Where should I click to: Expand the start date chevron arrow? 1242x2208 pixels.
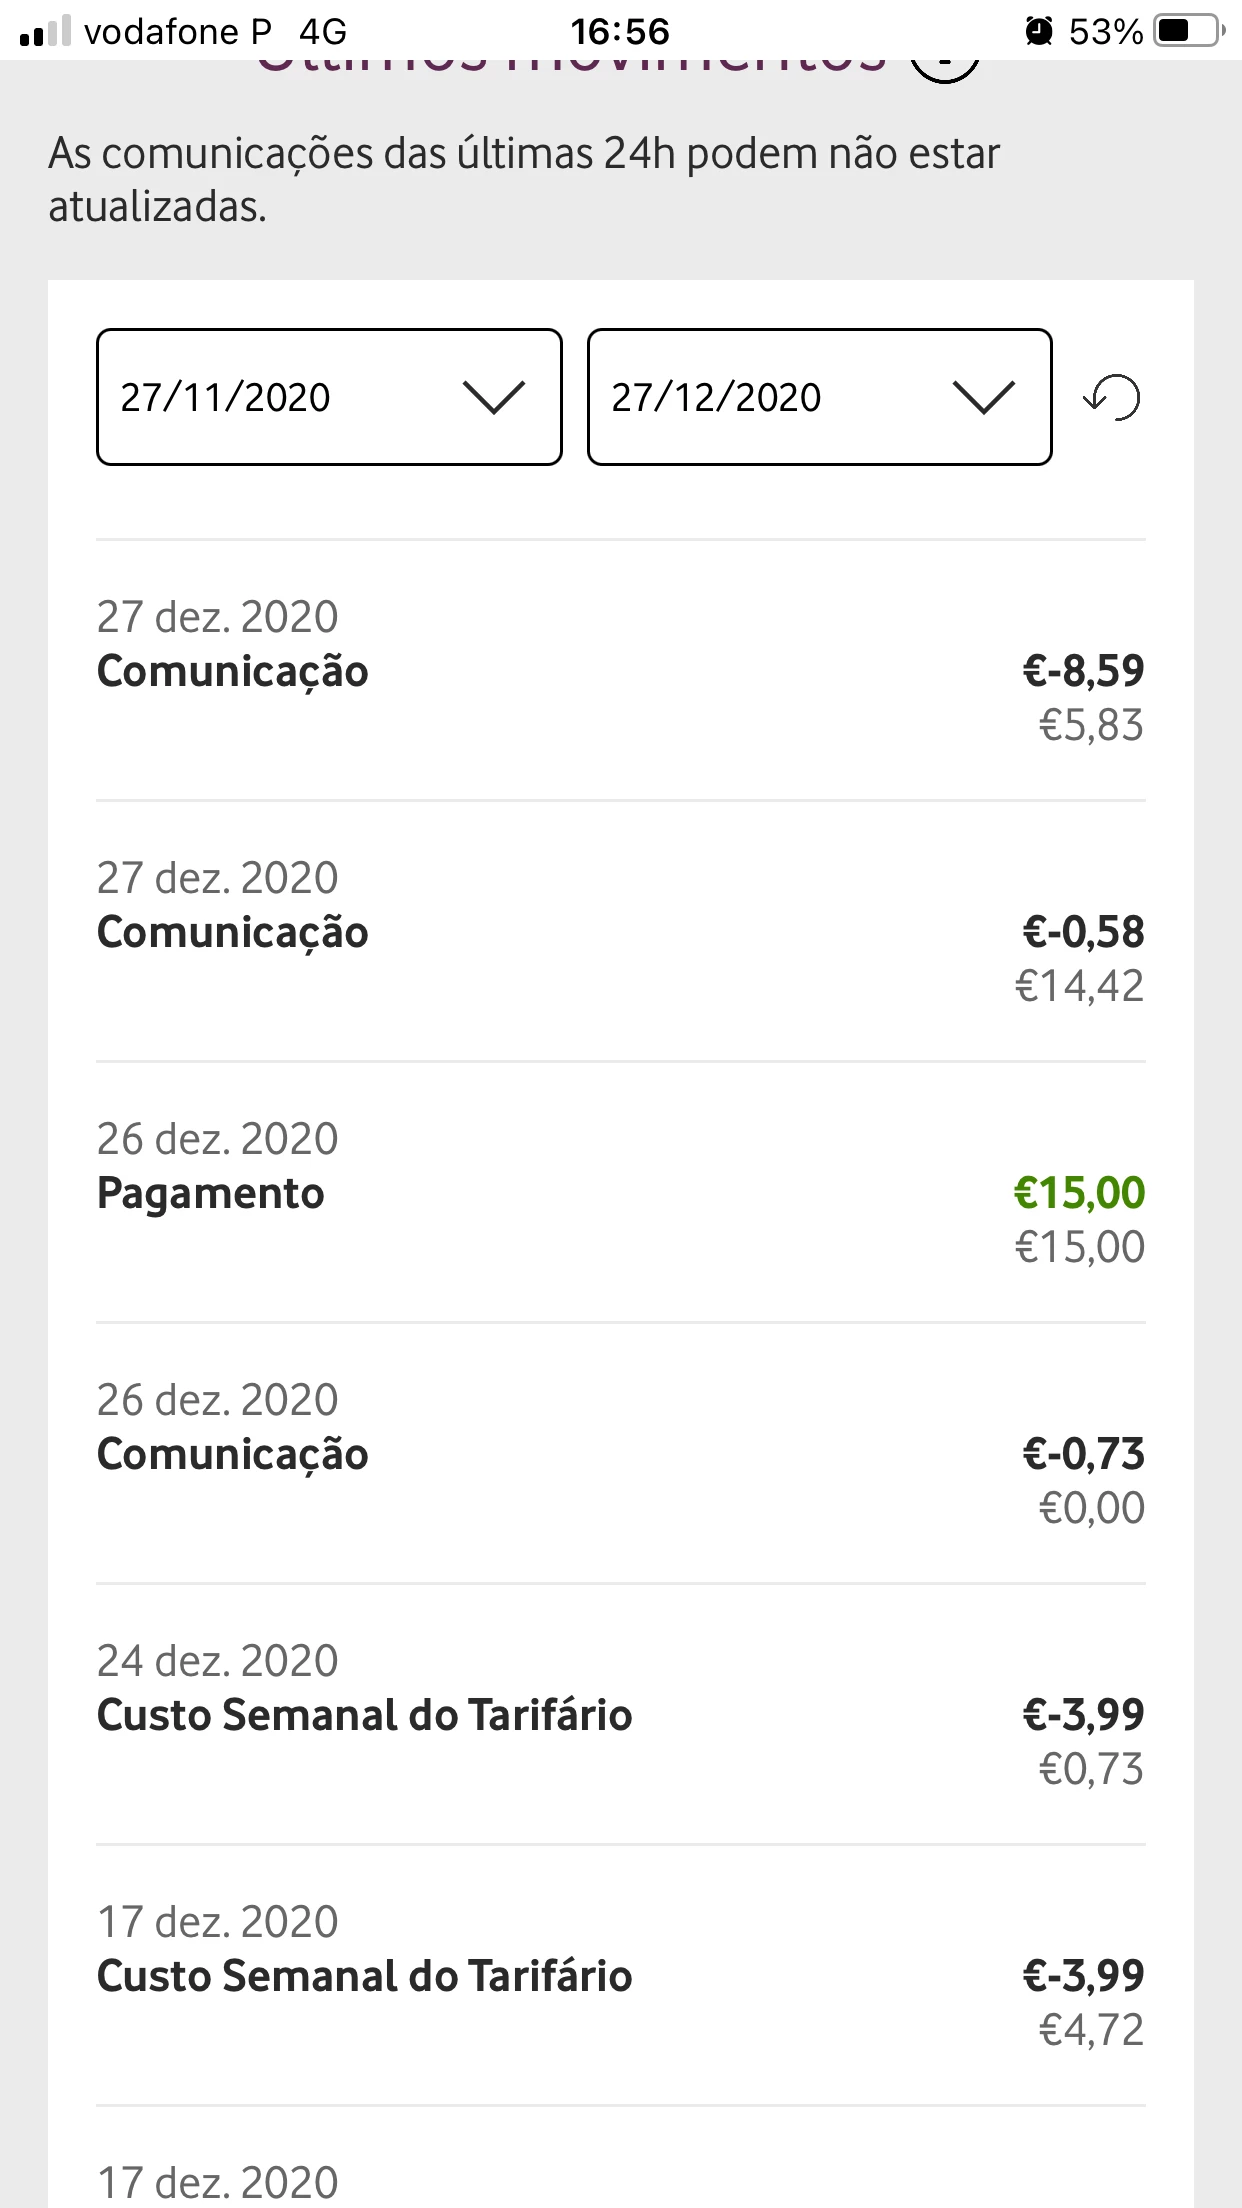pyautogui.click(x=494, y=397)
